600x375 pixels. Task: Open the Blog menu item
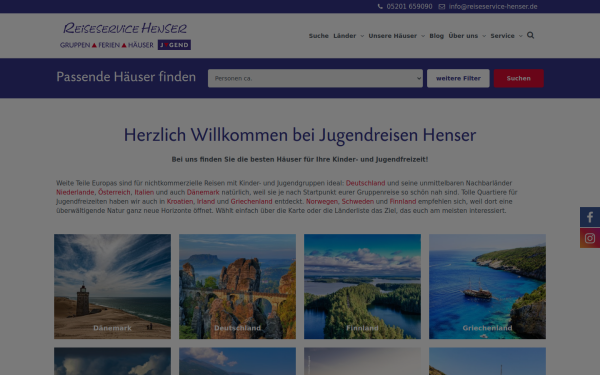pyautogui.click(x=436, y=36)
